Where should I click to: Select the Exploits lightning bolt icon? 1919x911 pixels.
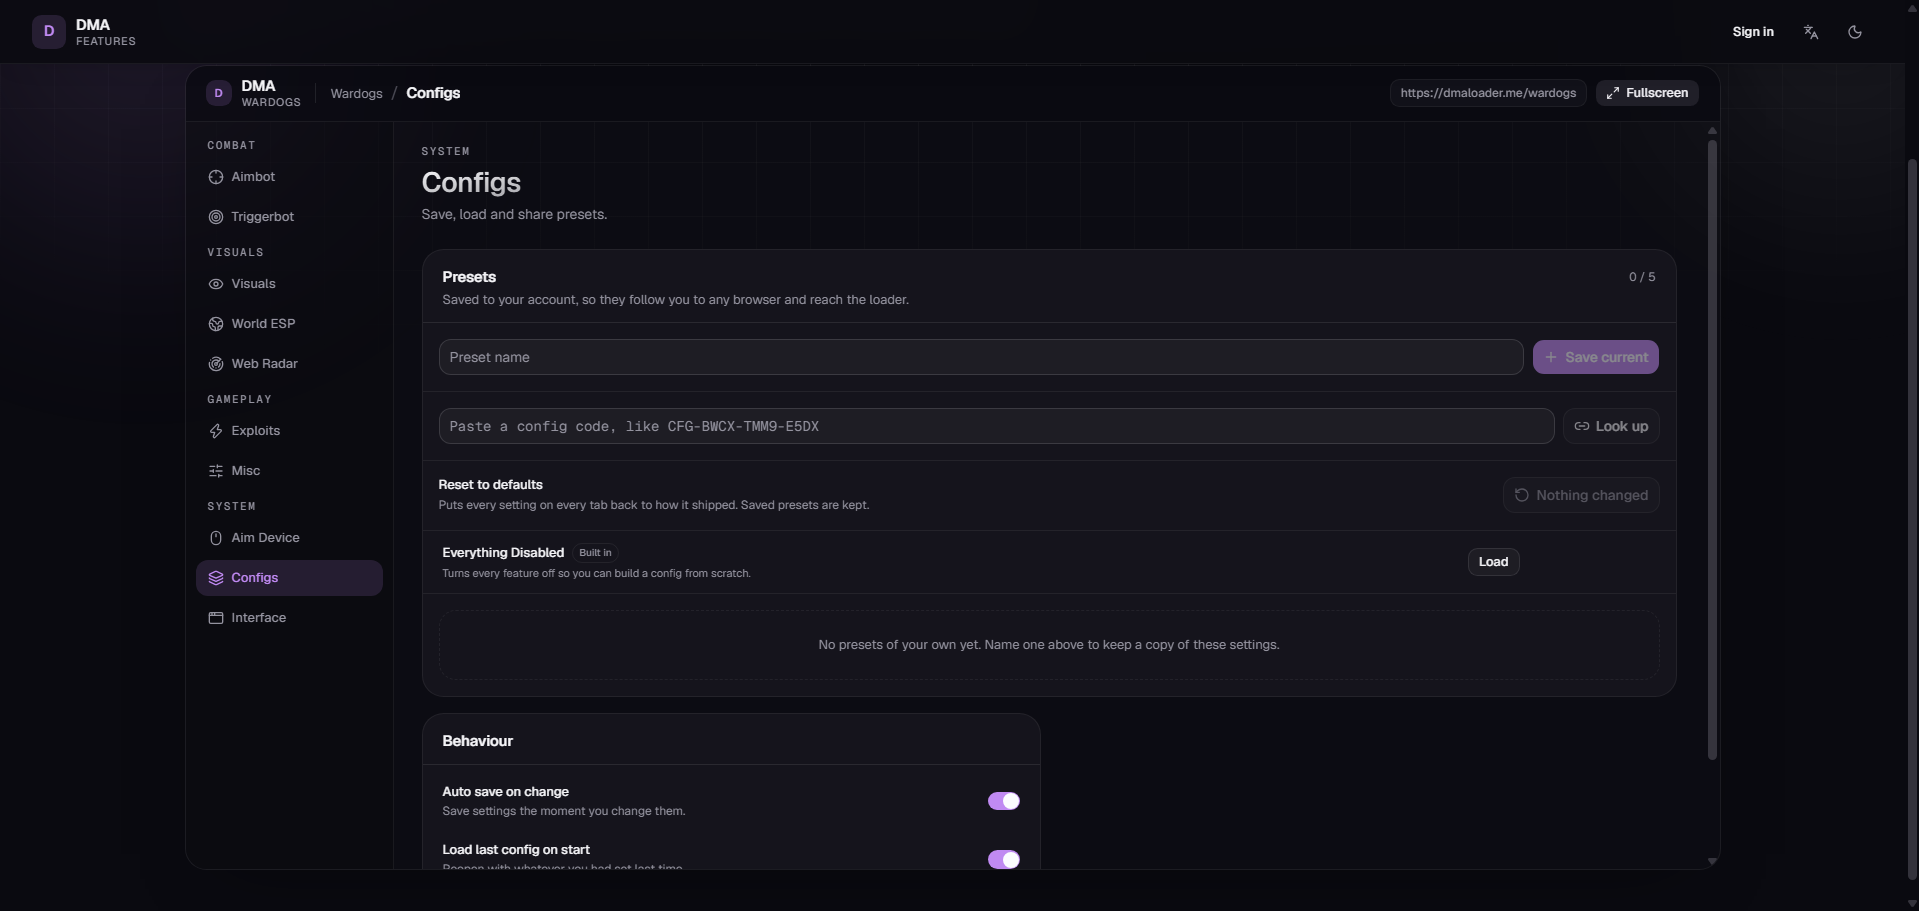pos(215,431)
